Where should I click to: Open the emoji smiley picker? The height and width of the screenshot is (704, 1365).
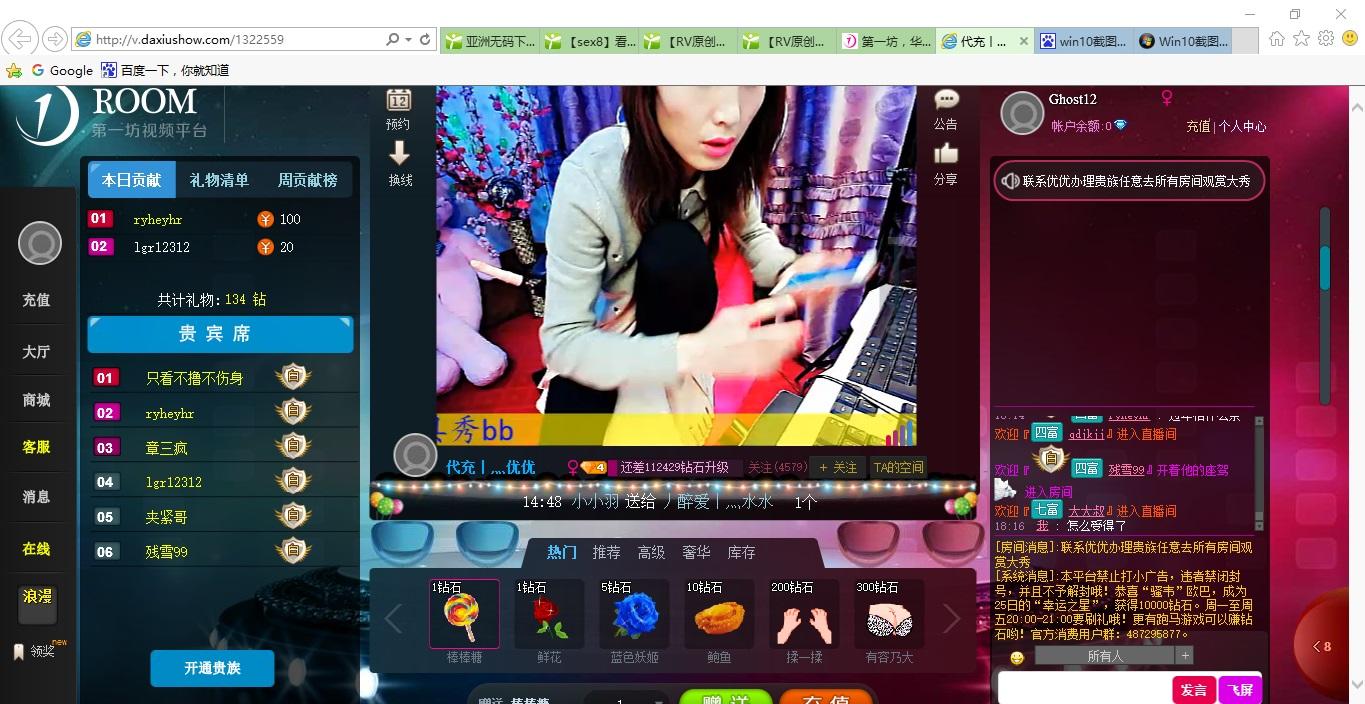[1017, 658]
